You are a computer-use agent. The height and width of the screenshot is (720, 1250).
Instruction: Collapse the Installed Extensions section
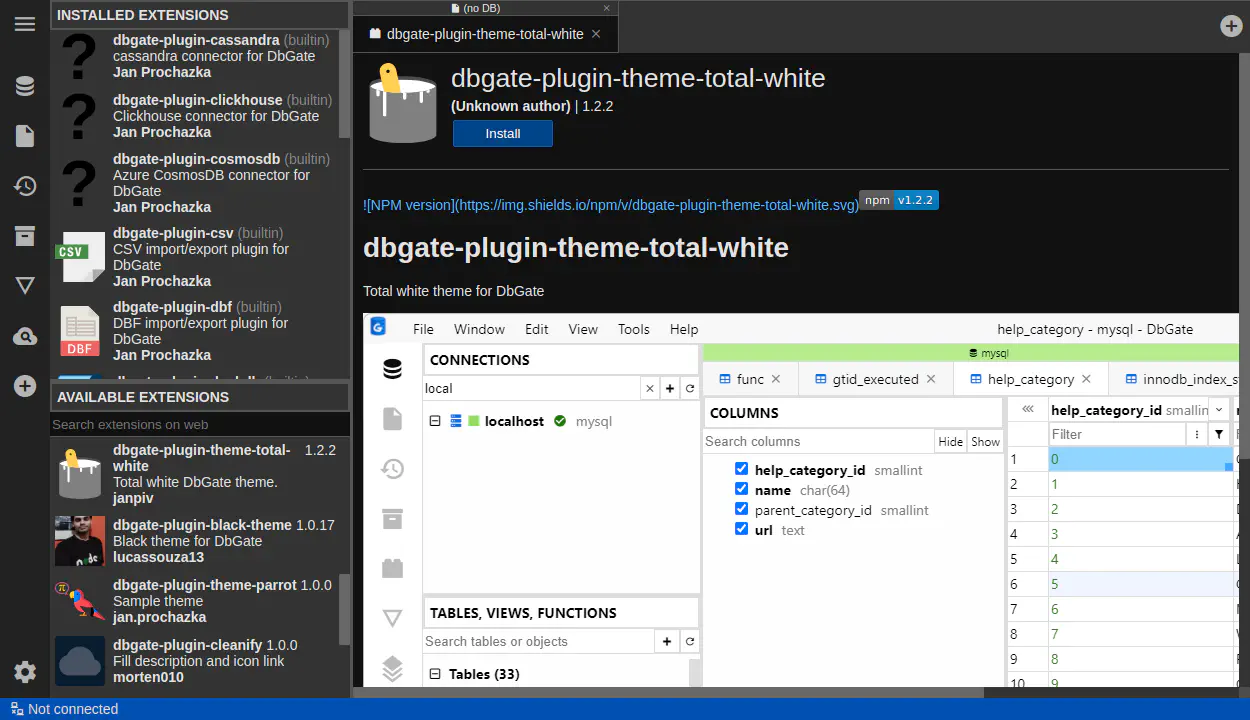[199, 15]
